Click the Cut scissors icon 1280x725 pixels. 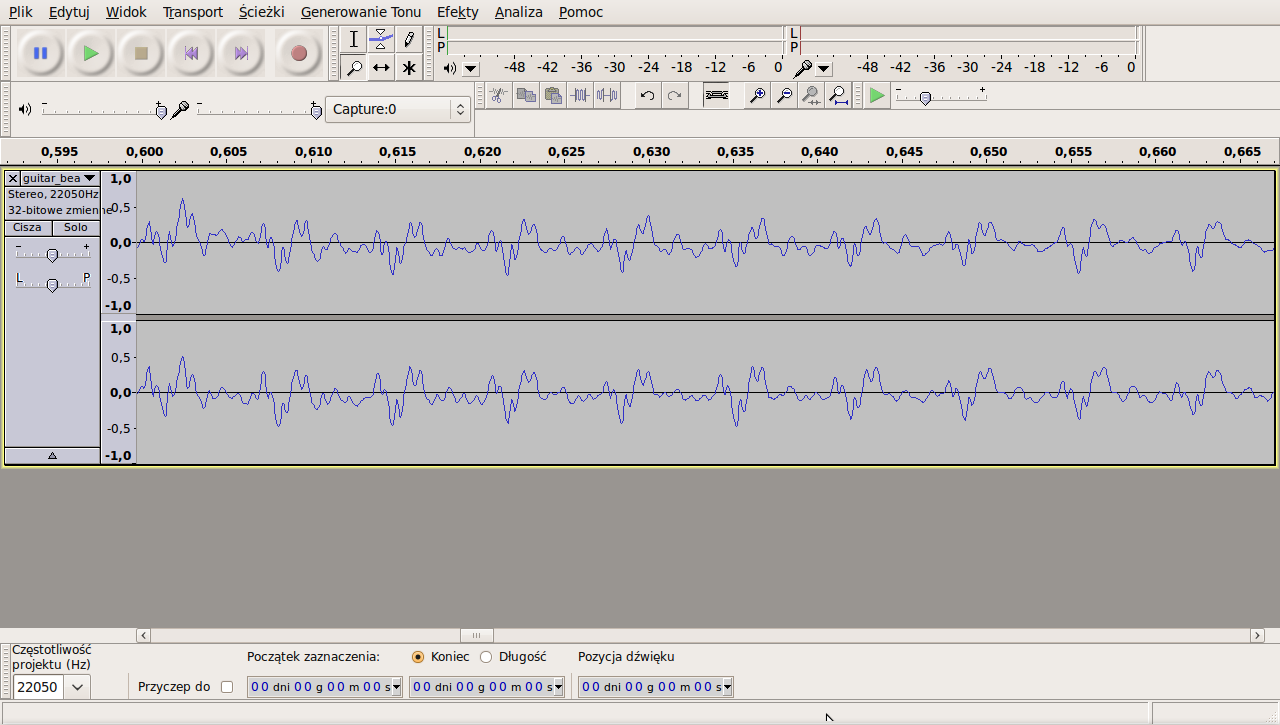[x=497, y=96]
